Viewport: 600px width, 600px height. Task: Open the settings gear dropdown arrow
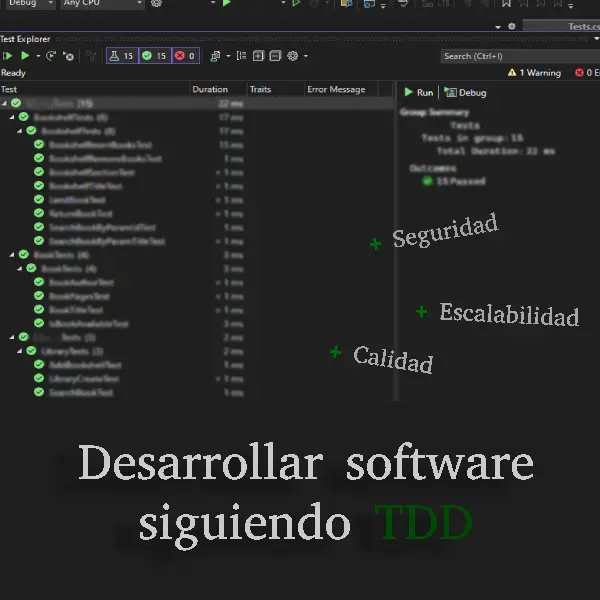[306, 56]
